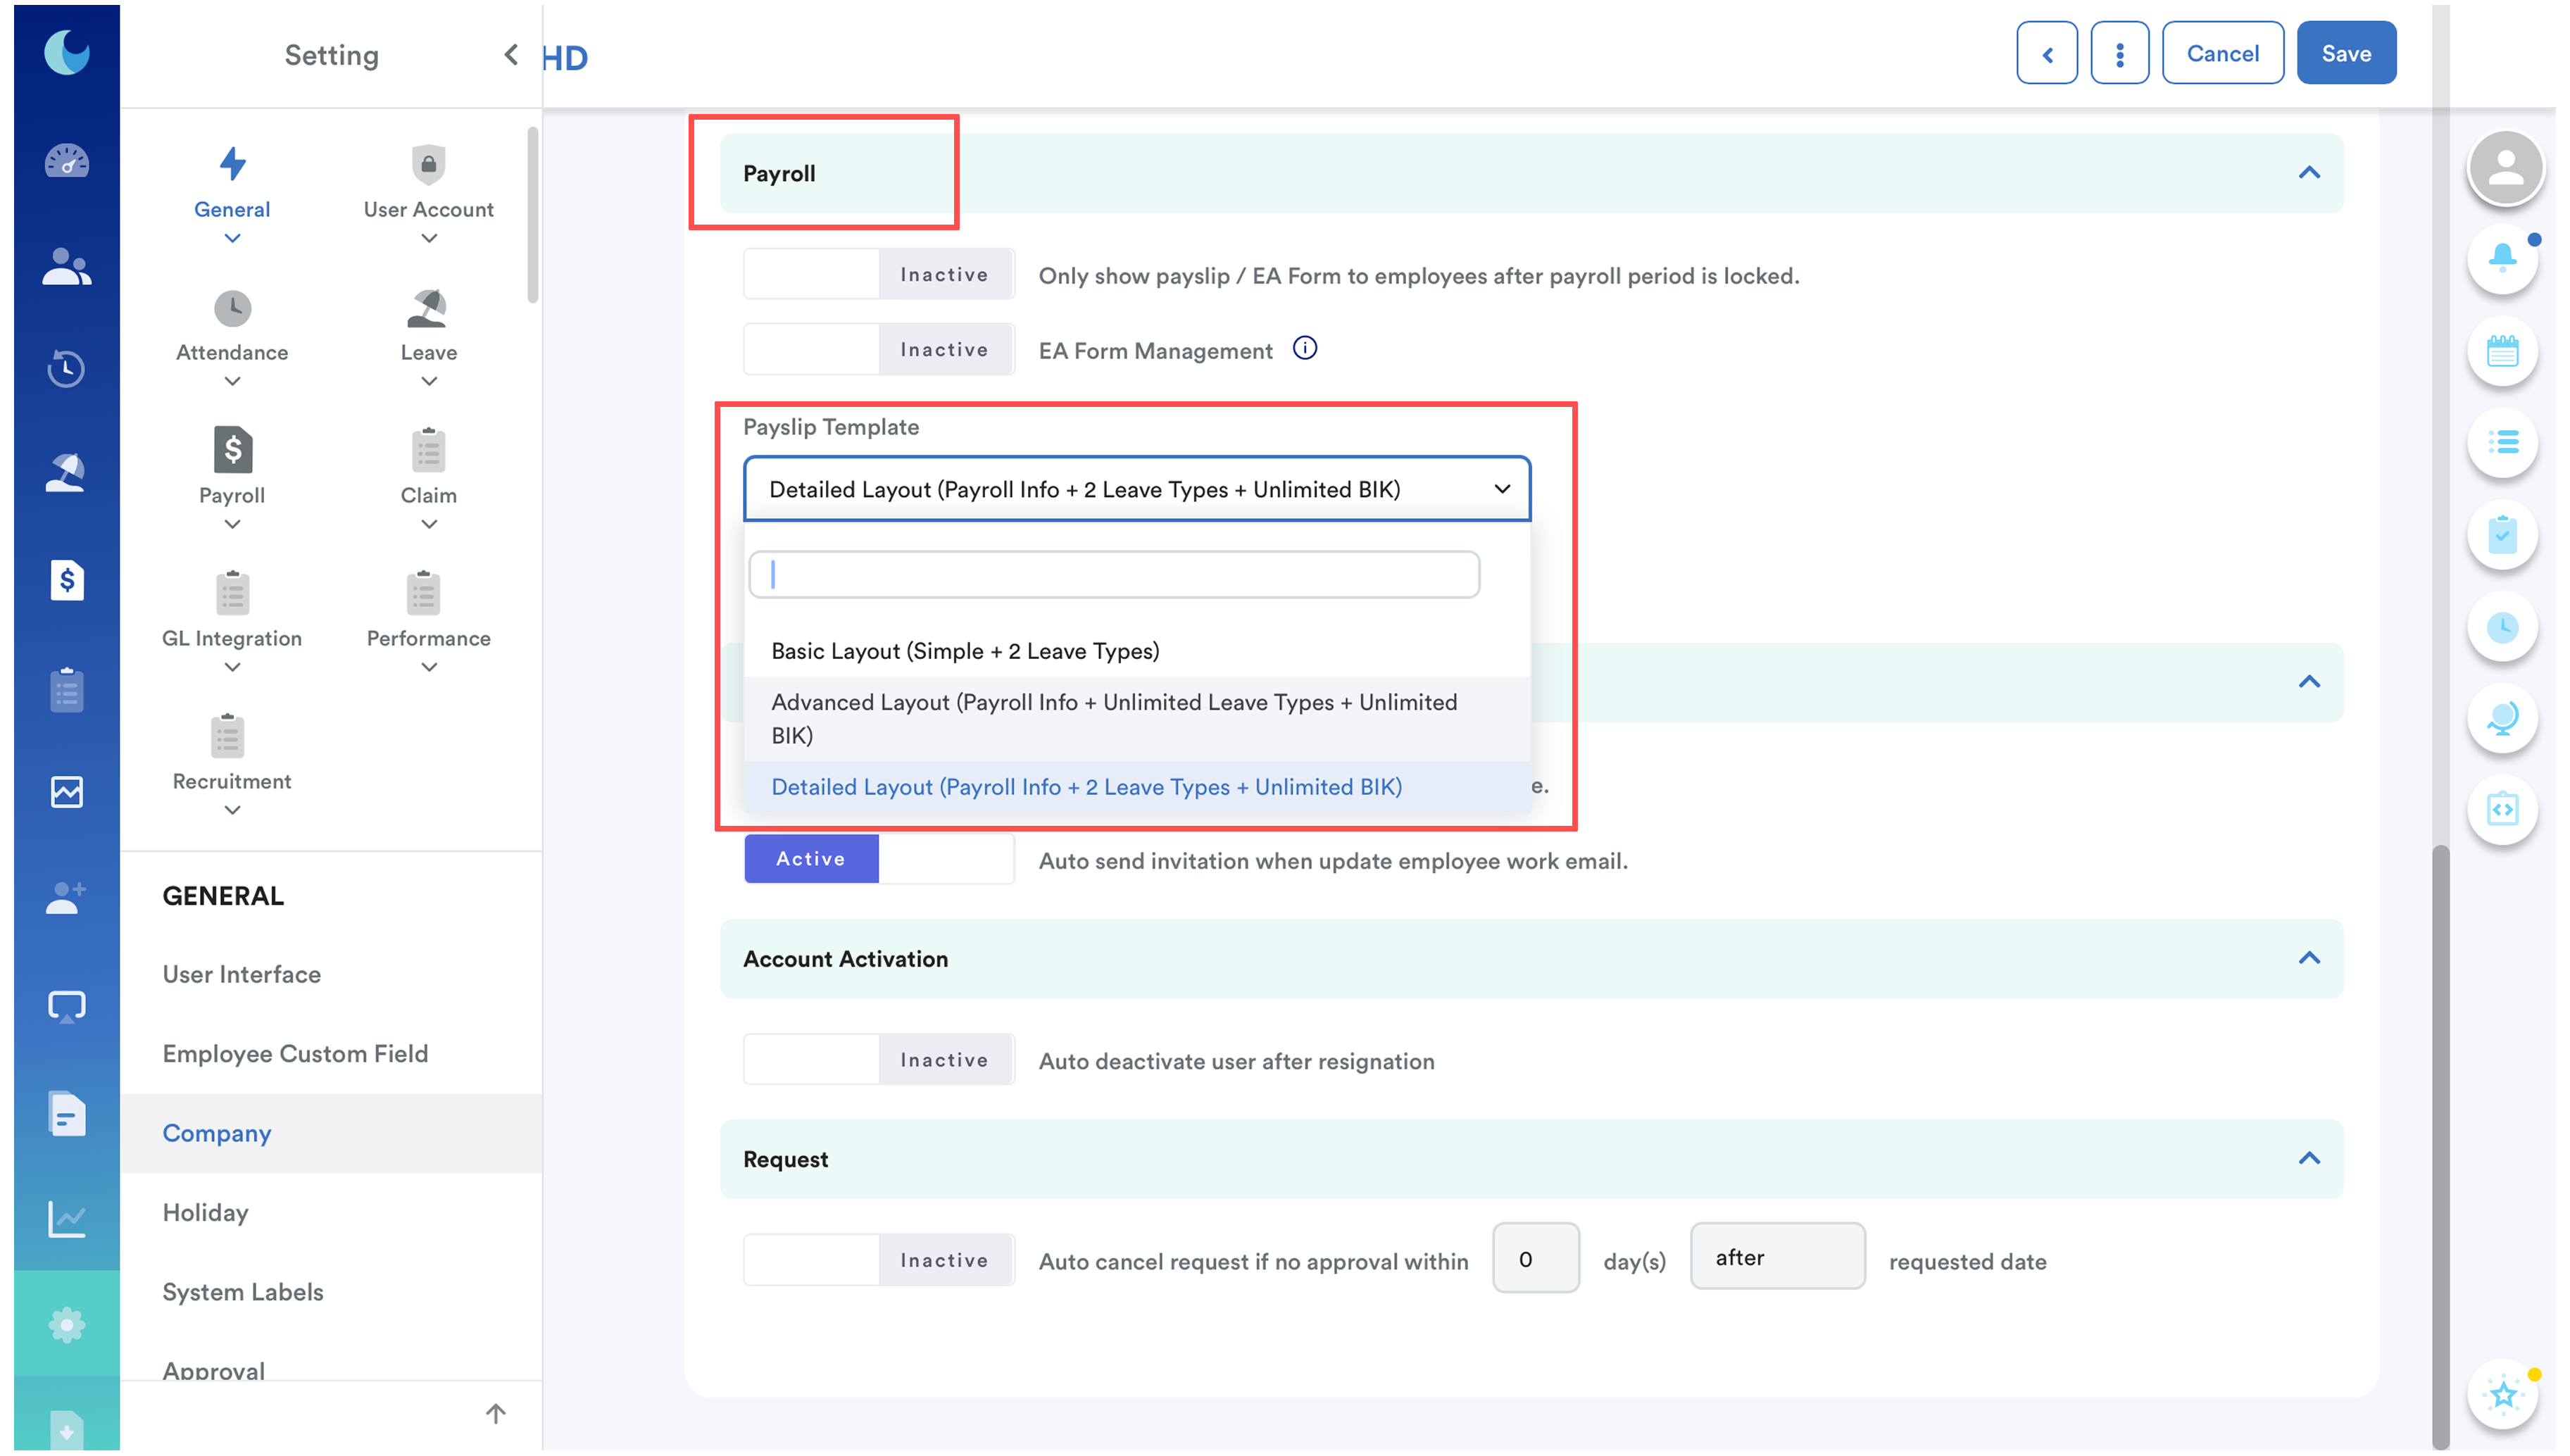Open the user profile avatar icon
Viewport: 2570px width, 1456px height.
click(x=2505, y=167)
